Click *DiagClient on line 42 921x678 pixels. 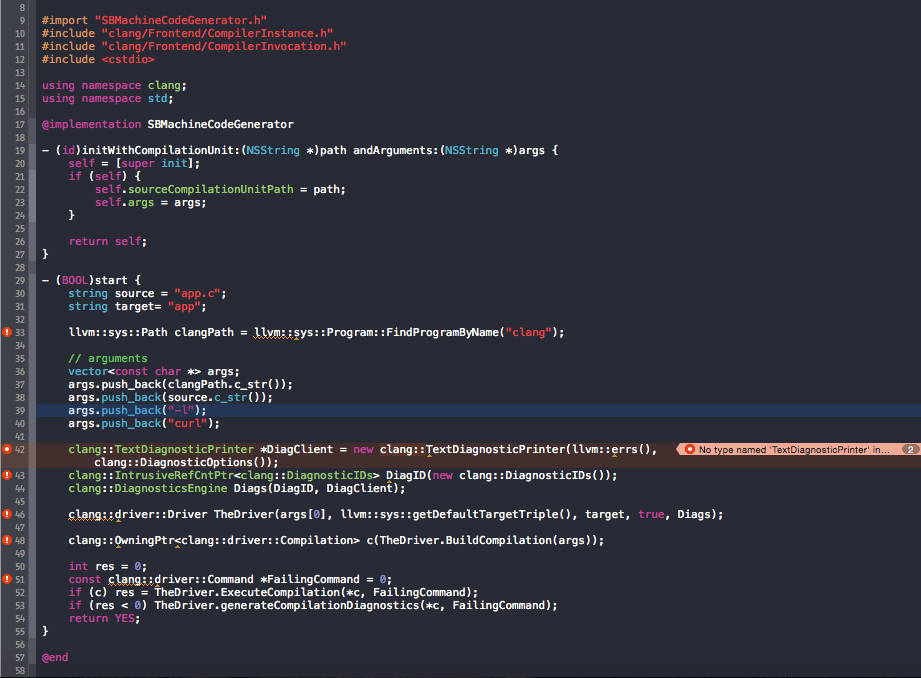(x=297, y=449)
